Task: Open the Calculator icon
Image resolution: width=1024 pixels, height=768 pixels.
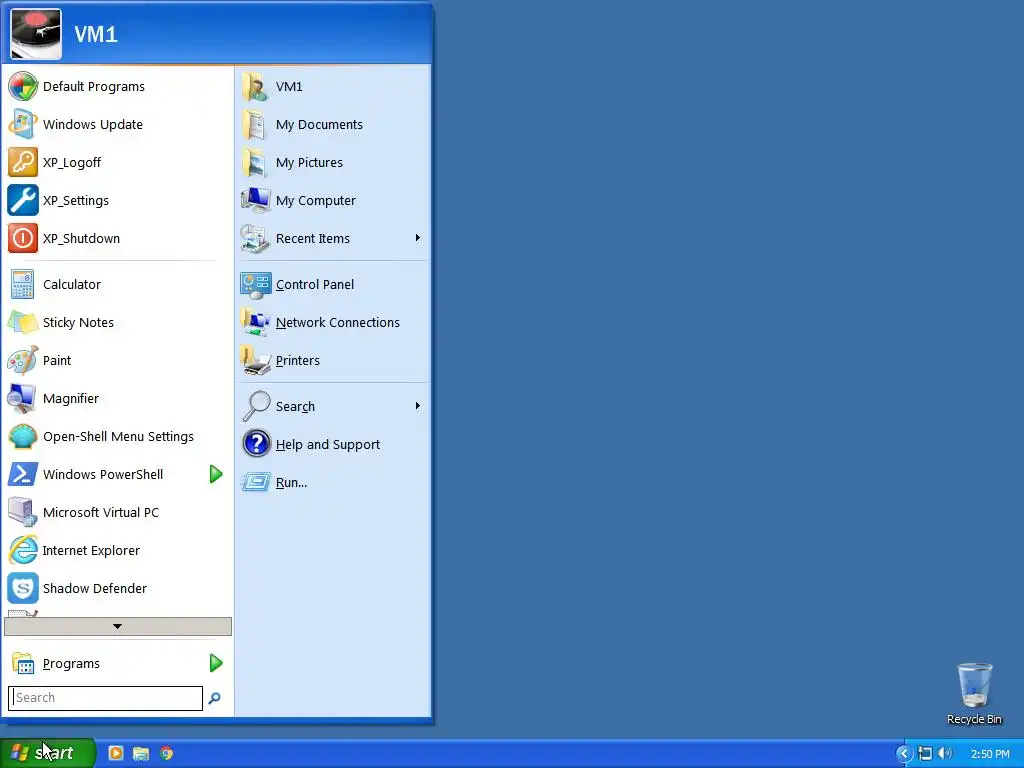Action: tap(23, 284)
